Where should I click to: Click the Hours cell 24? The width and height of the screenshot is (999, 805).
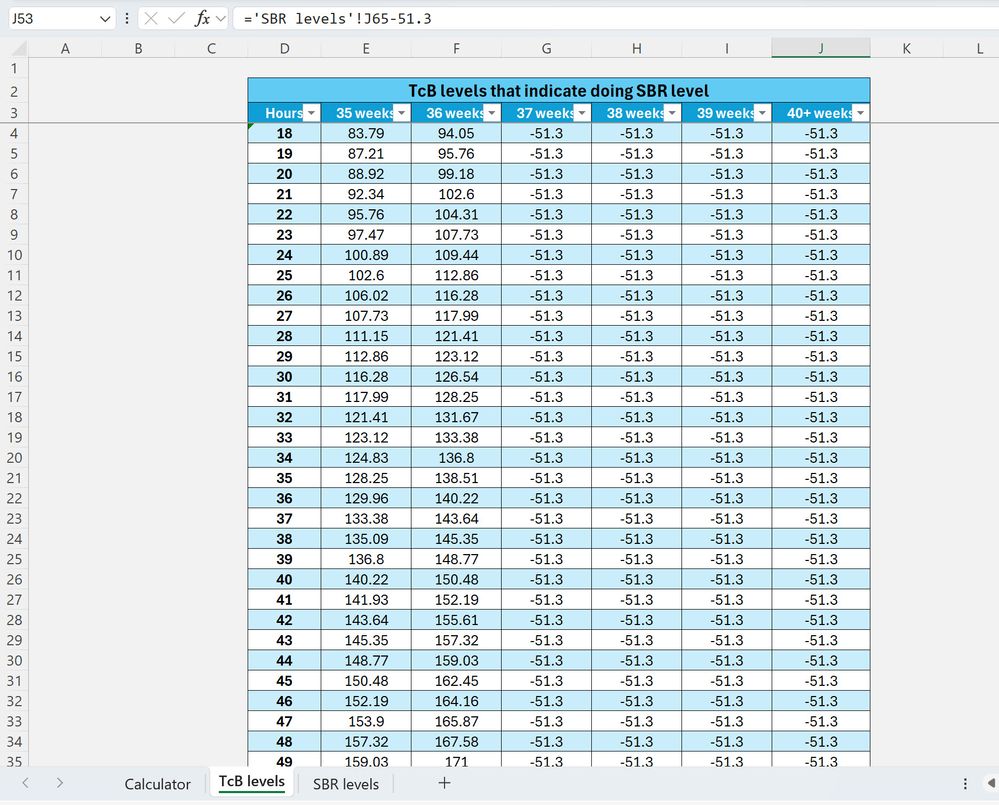pyautogui.click(x=284, y=255)
